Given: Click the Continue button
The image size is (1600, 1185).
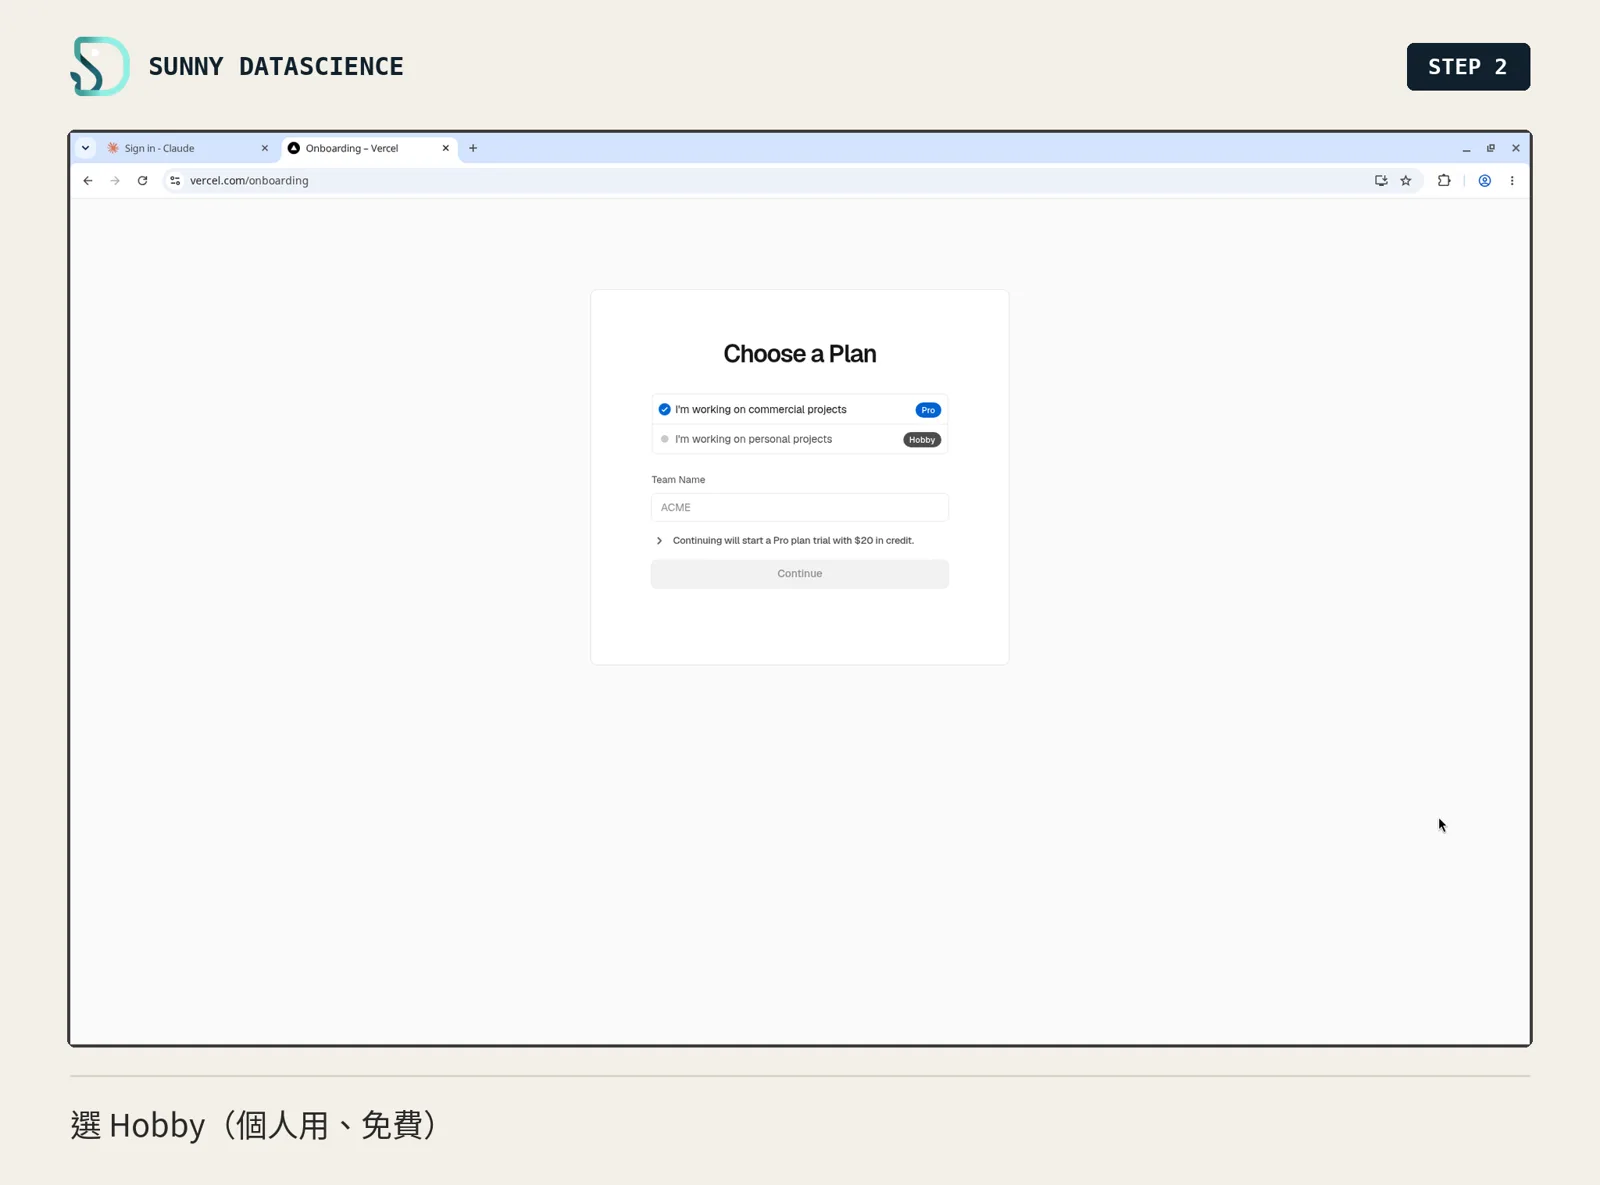Looking at the screenshot, I should coord(799,574).
